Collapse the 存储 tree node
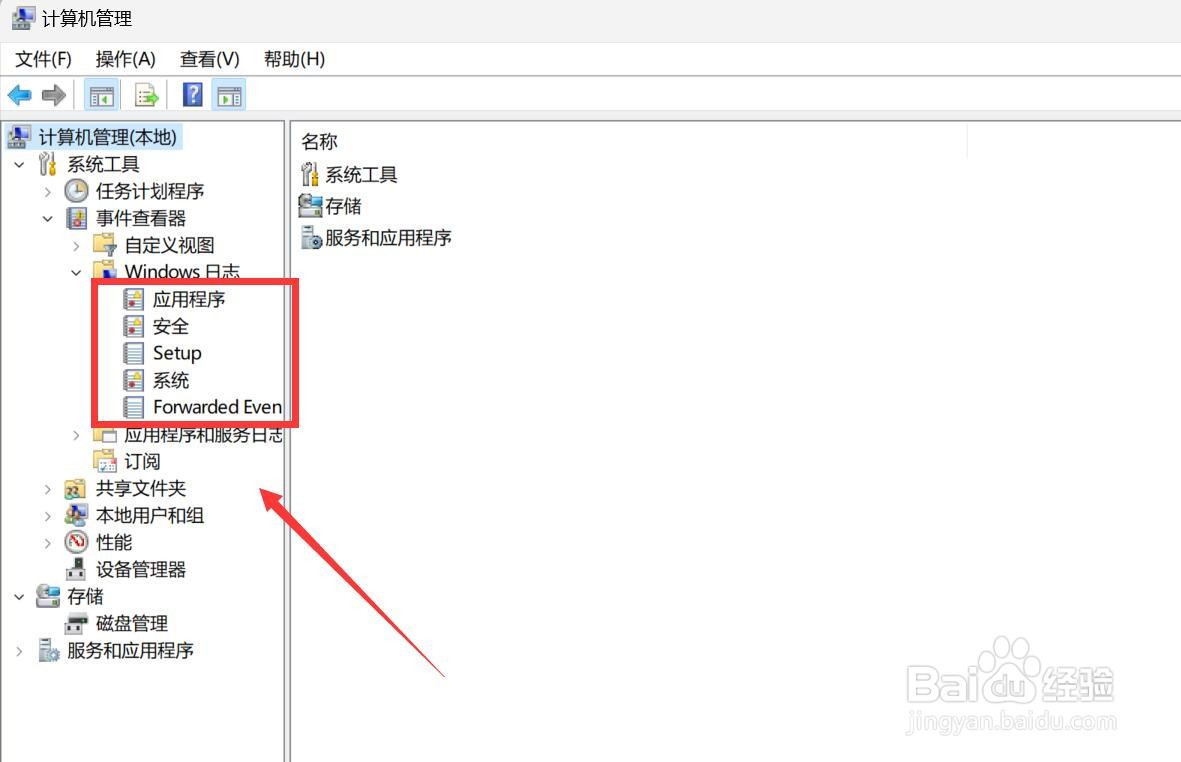1181x762 pixels. [20, 597]
